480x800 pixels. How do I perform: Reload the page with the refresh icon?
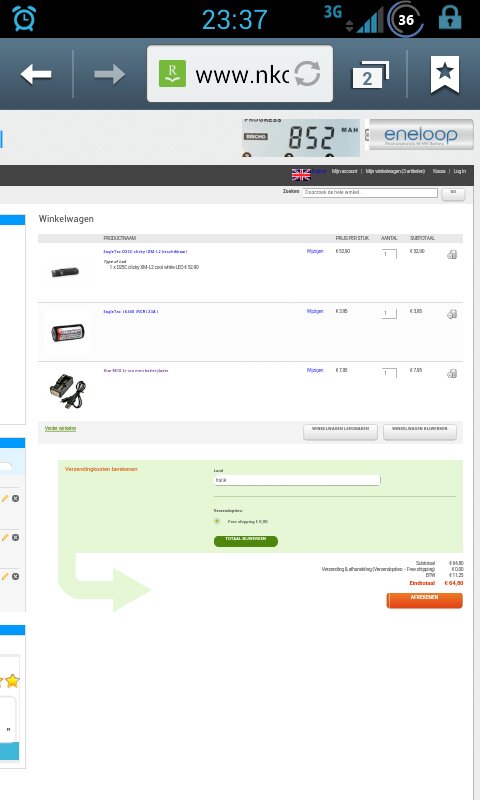click(308, 74)
